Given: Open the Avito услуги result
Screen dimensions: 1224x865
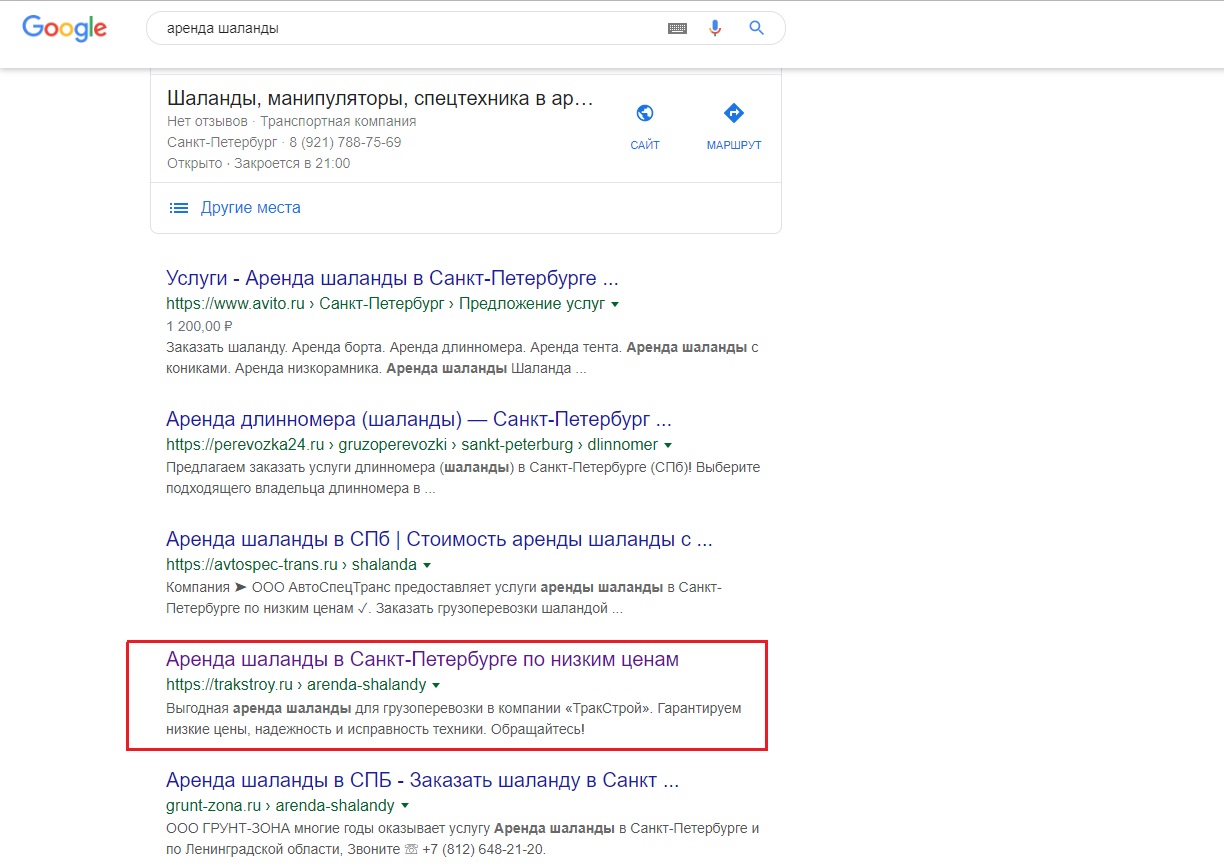Looking at the screenshot, I should 390,278.
